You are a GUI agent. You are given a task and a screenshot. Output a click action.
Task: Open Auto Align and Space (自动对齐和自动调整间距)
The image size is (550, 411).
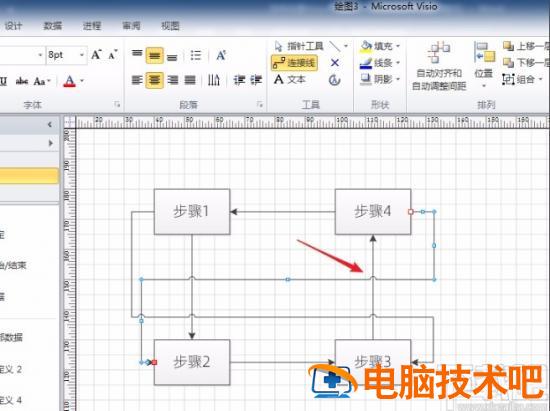[439, 67]
